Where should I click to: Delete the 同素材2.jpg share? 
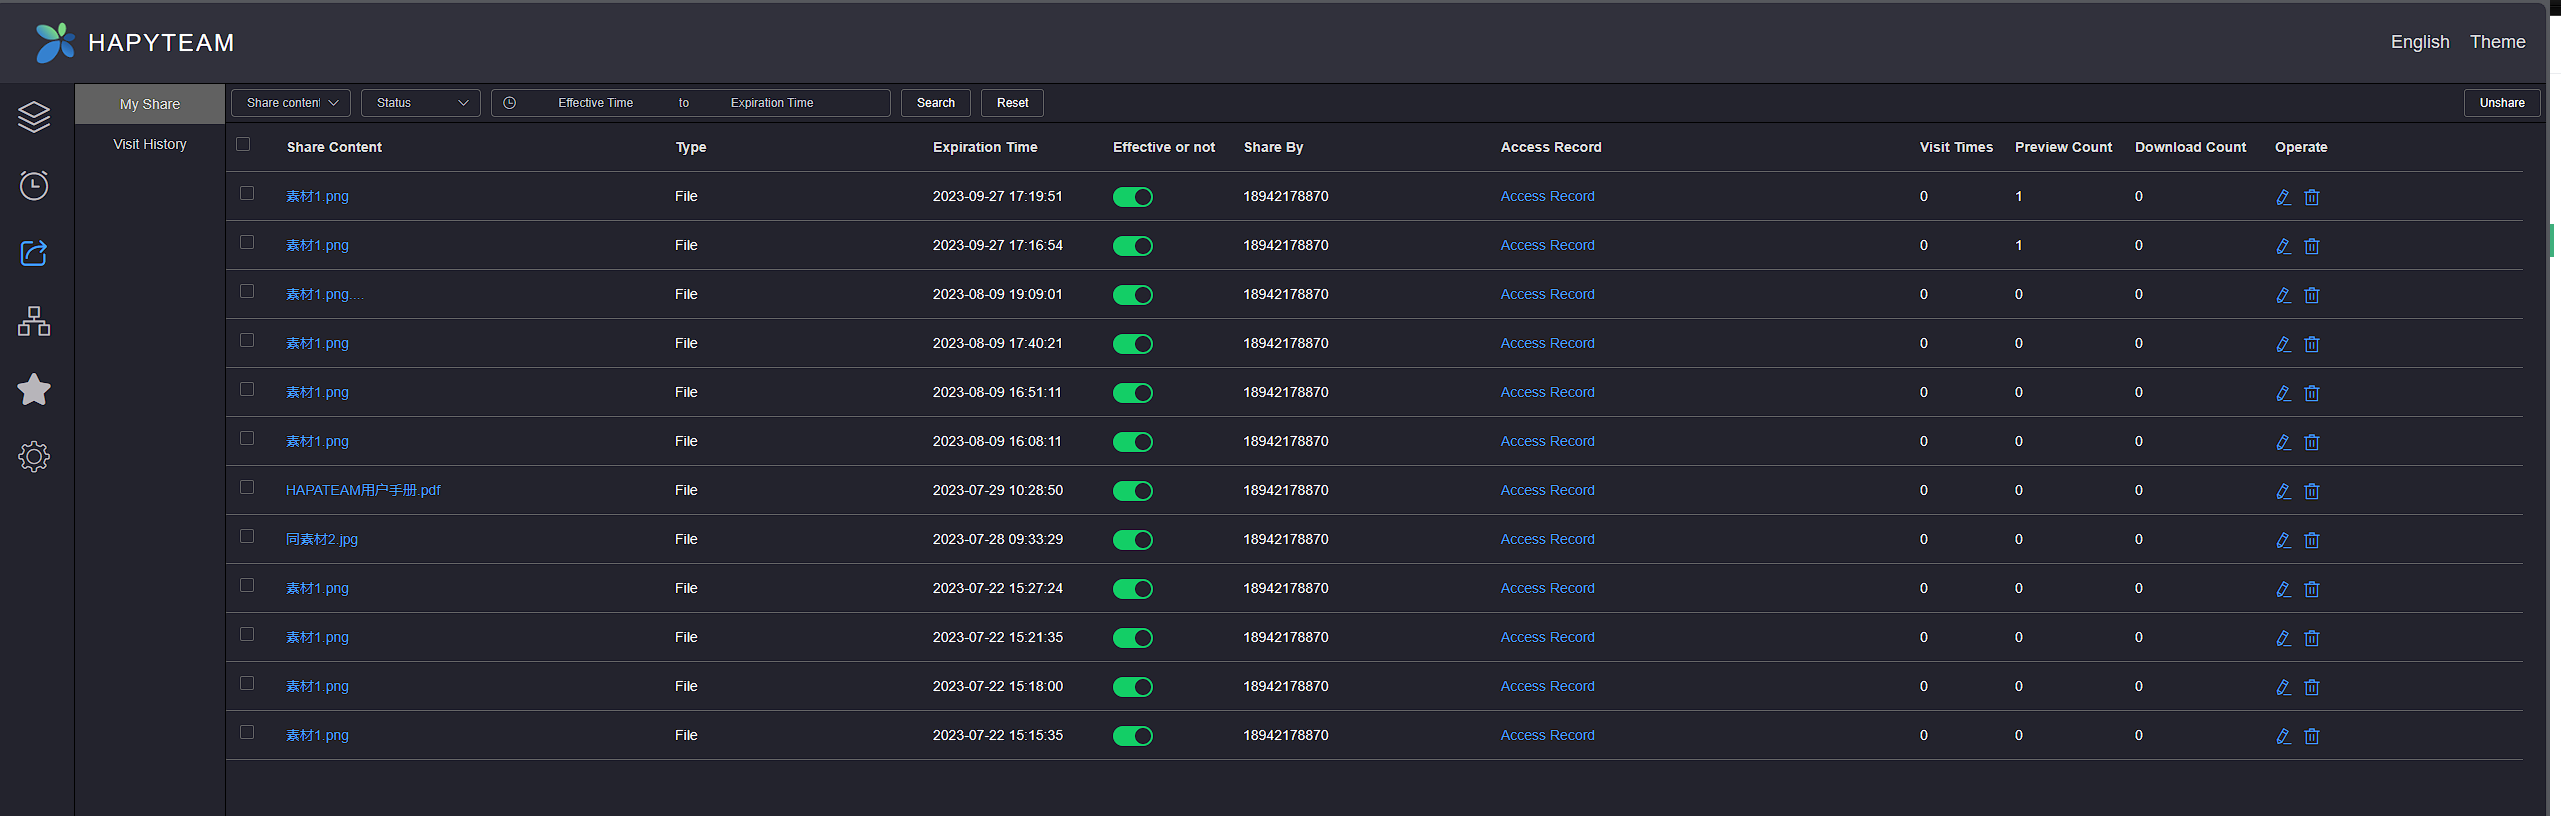tap(2312, 540)
